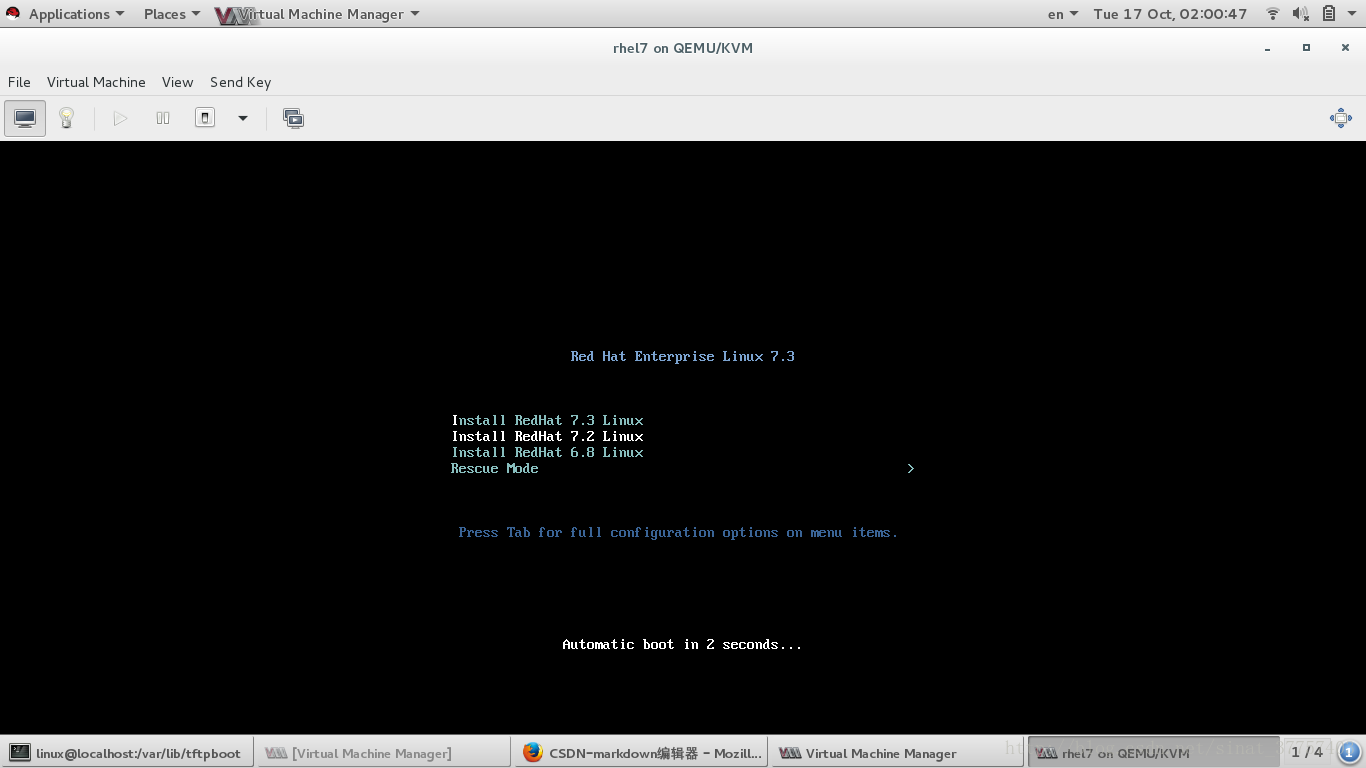Screen dimensions: 1366x768
Task: Close the rhel7 on QEMU/KVM window
Action: (1345, 48)
